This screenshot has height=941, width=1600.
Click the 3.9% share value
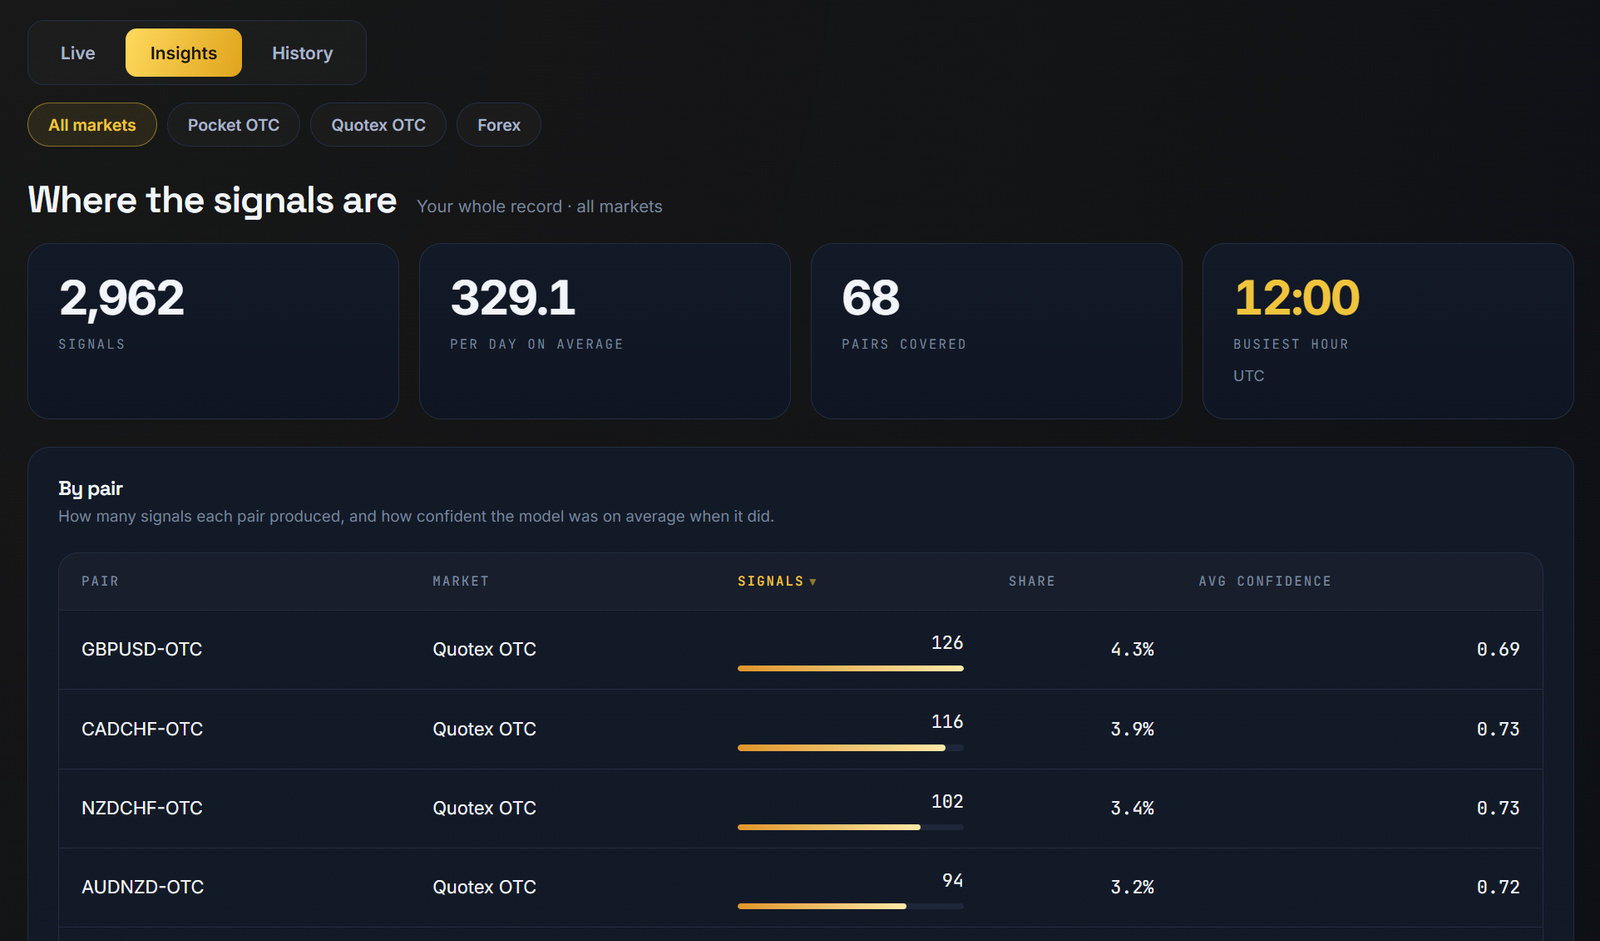tap(1132, 729)
